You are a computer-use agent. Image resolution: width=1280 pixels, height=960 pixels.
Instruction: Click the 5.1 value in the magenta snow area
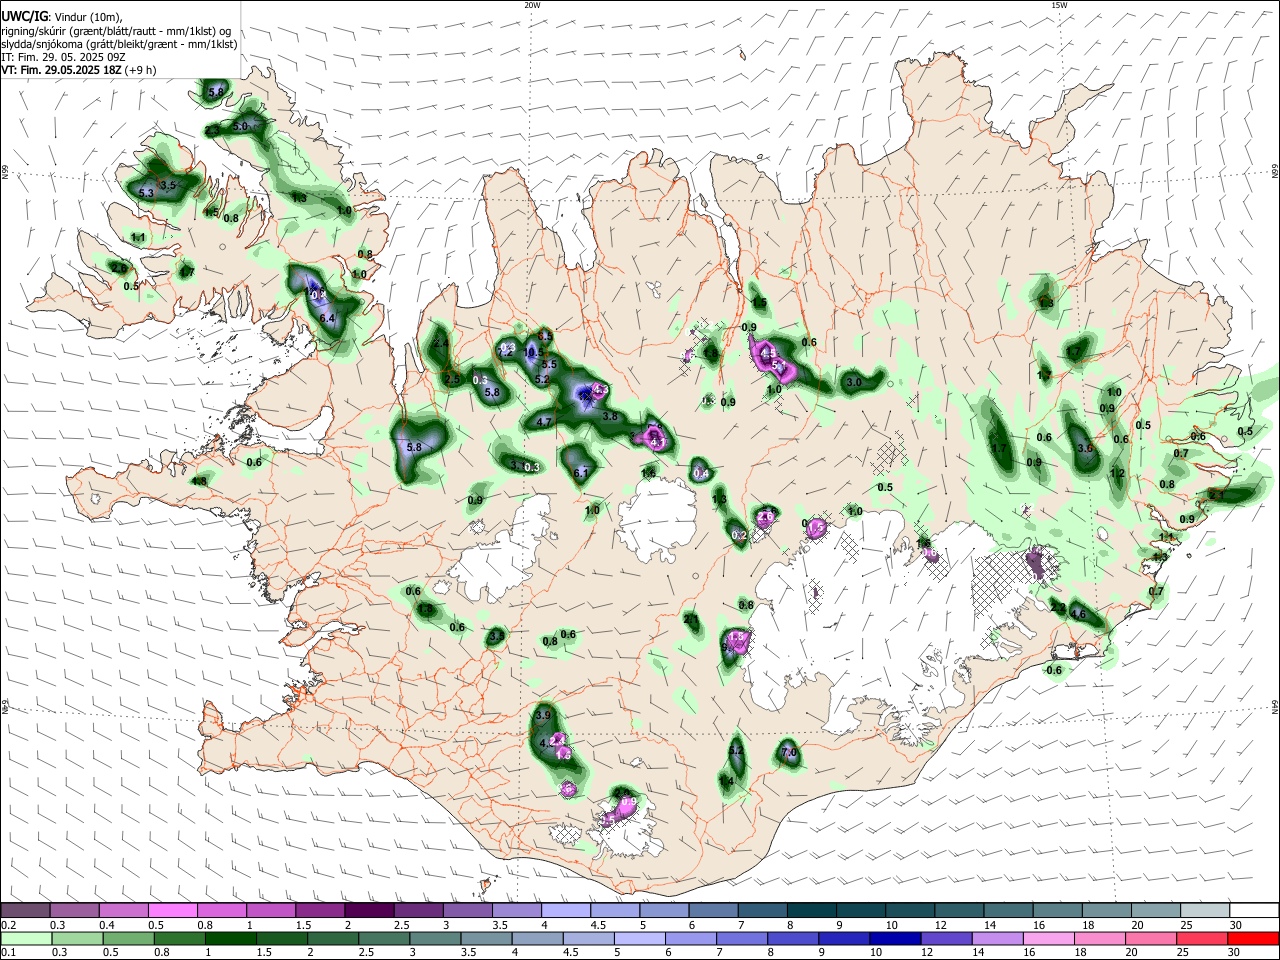point(779,367)
